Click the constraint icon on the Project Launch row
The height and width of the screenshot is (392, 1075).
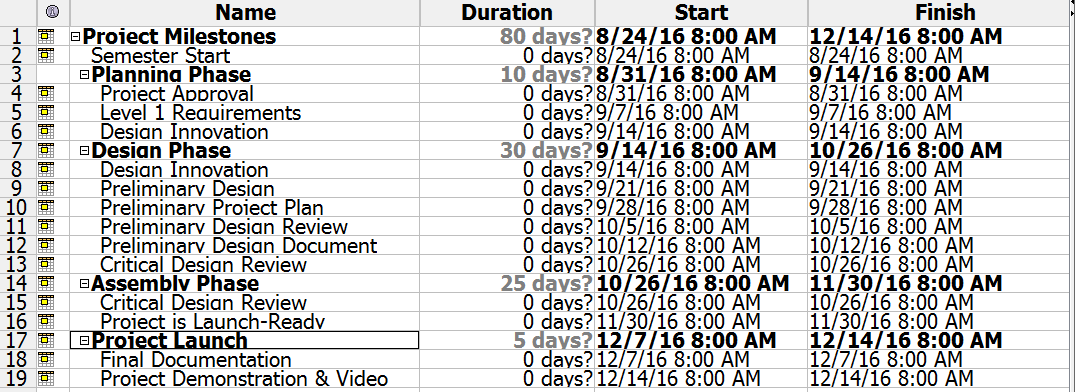47,340
